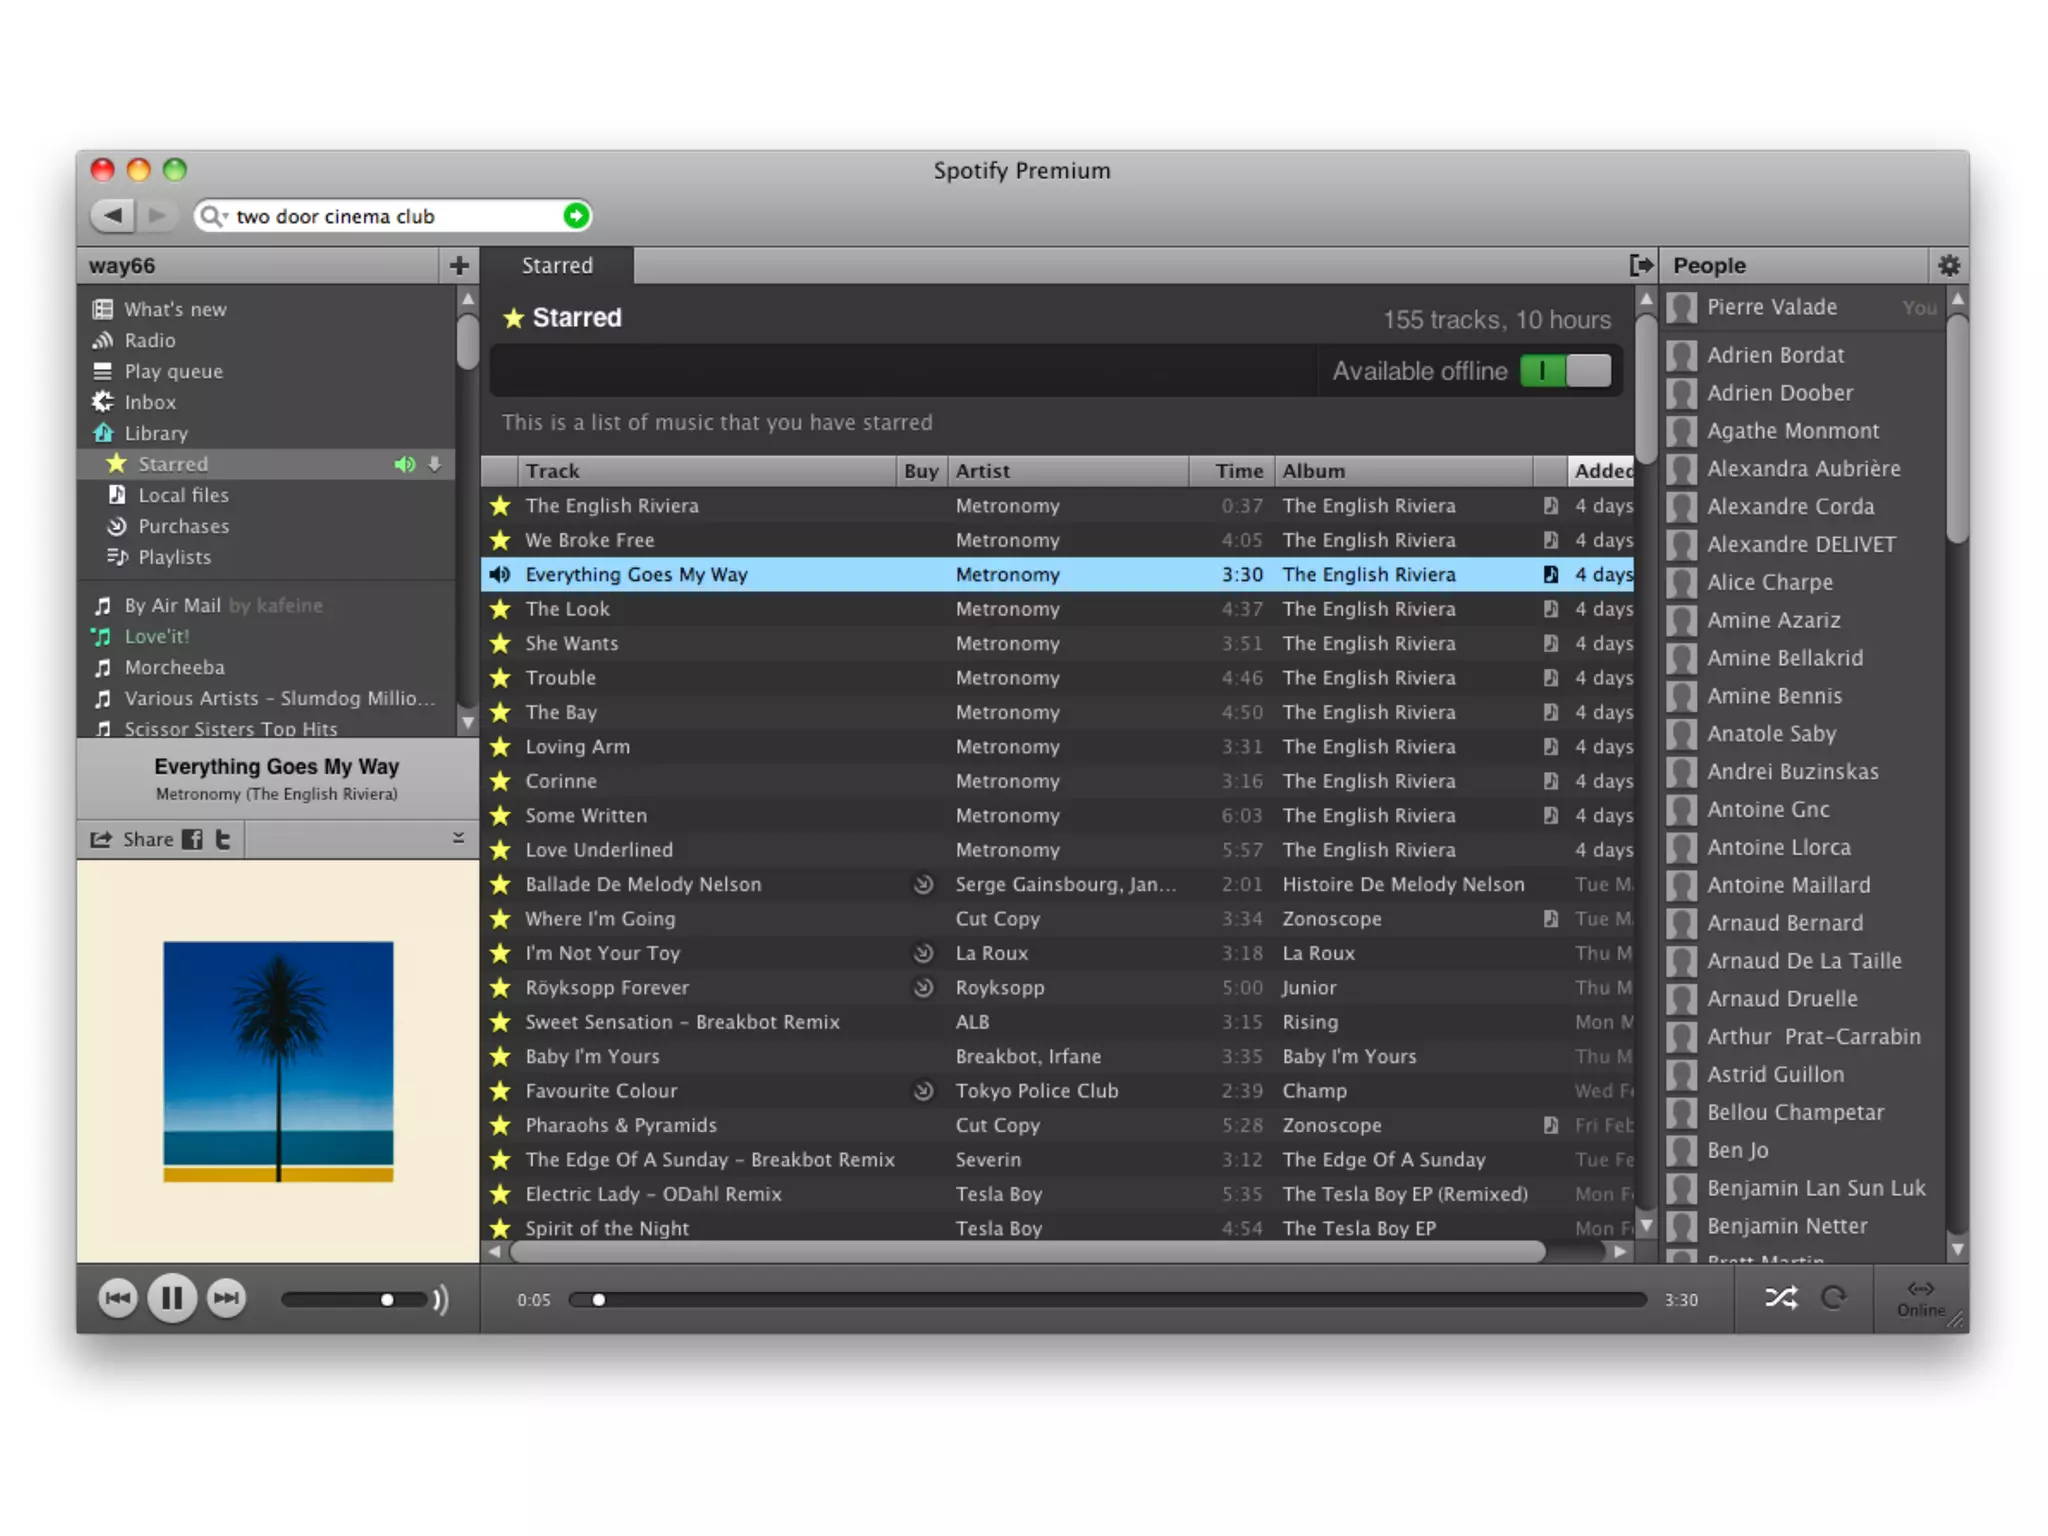Unstar the track Trouble

click(500, 678)
